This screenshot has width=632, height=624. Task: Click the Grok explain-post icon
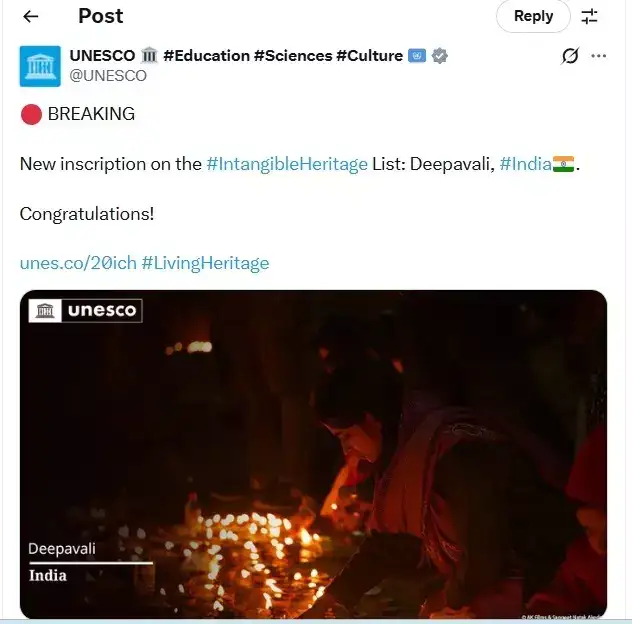(x=570, y=56)
